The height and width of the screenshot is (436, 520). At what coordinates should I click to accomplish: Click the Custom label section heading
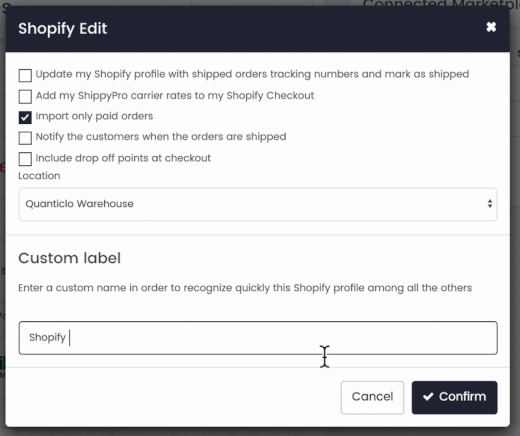[70, 258]
